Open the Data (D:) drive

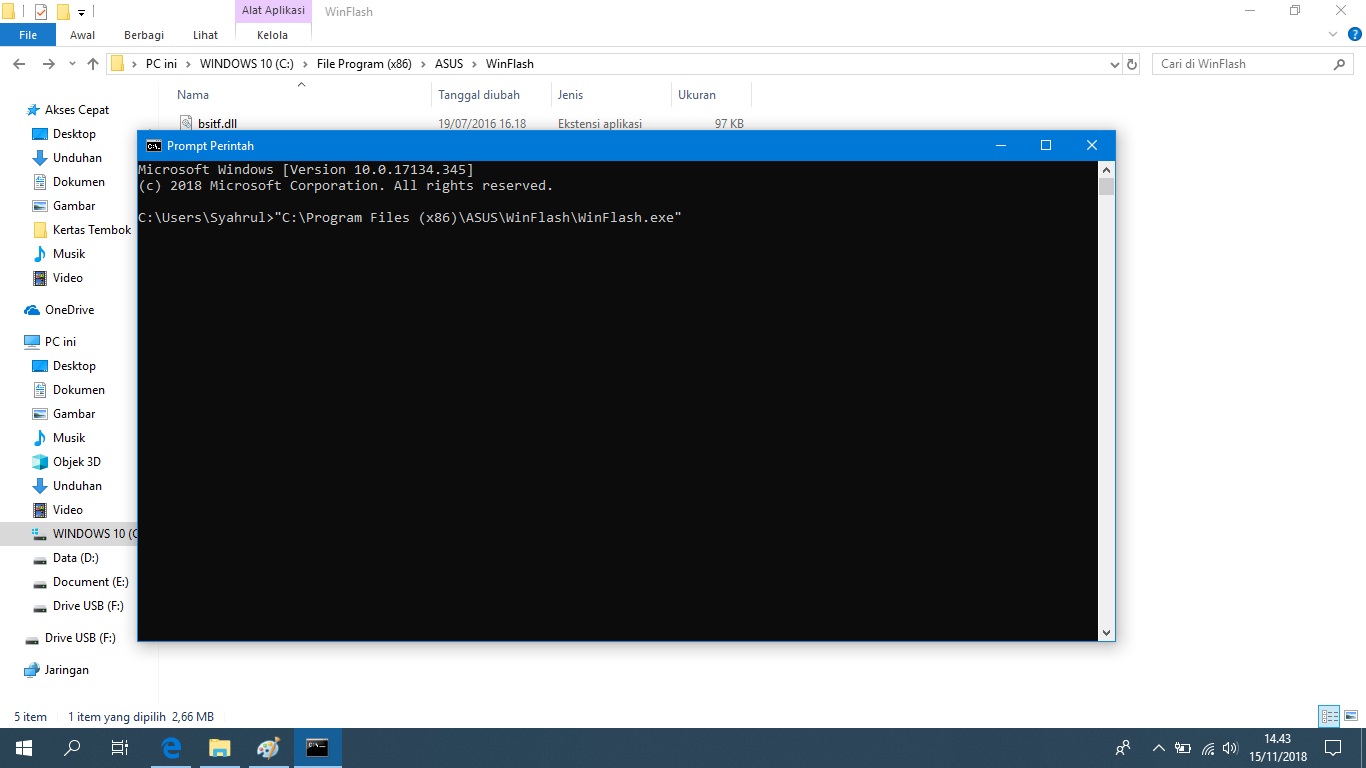pos(76,558)
